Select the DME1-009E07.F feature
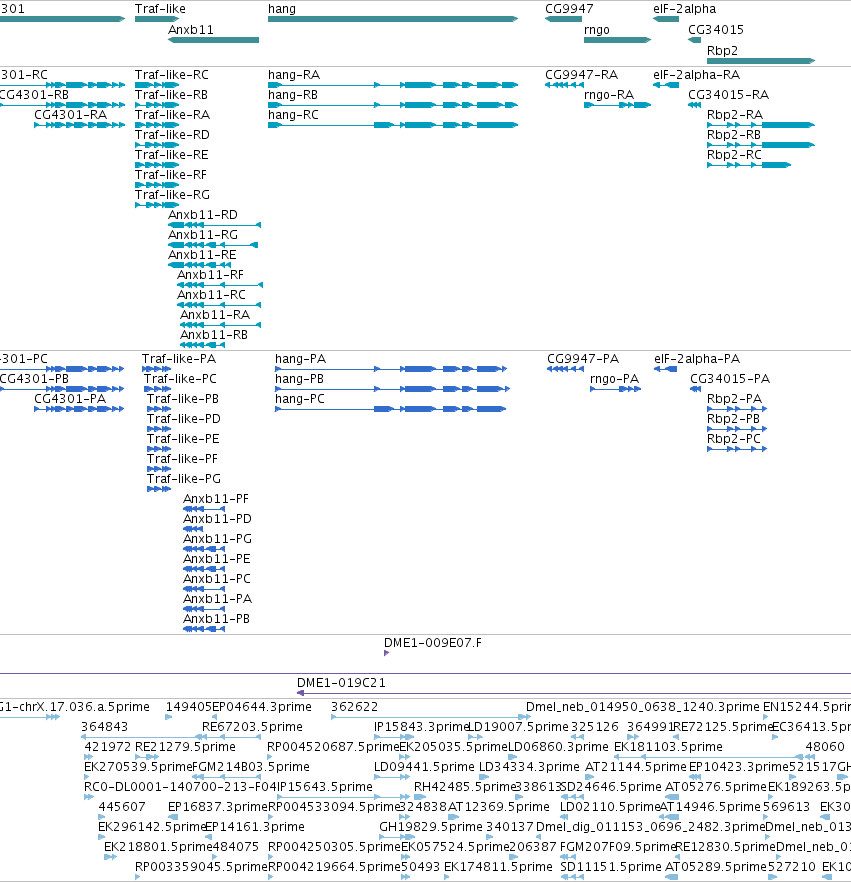The image size is (851, 882). 386,653
